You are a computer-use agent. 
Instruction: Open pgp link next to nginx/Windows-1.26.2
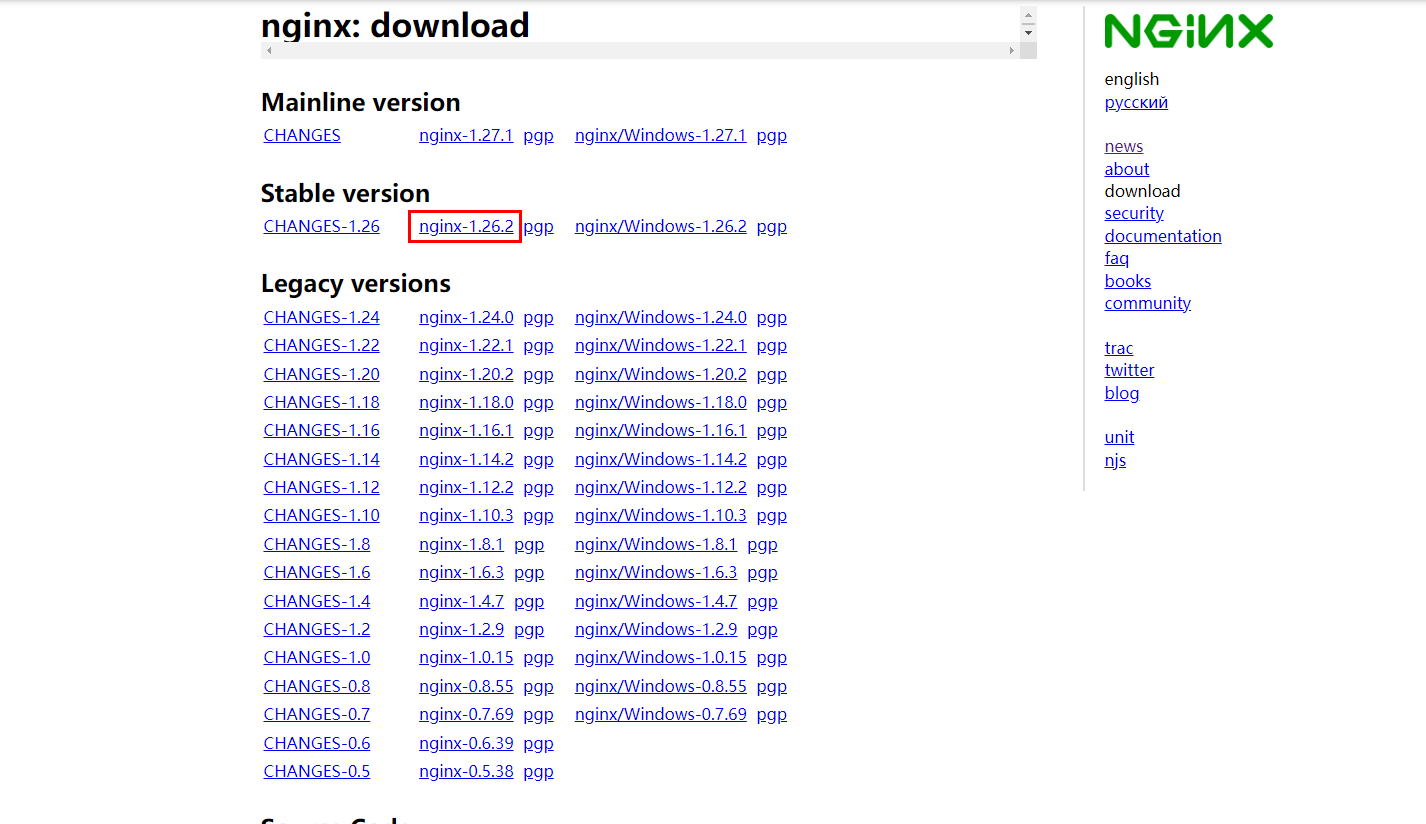pyautogui.click(x=771, y=226)
